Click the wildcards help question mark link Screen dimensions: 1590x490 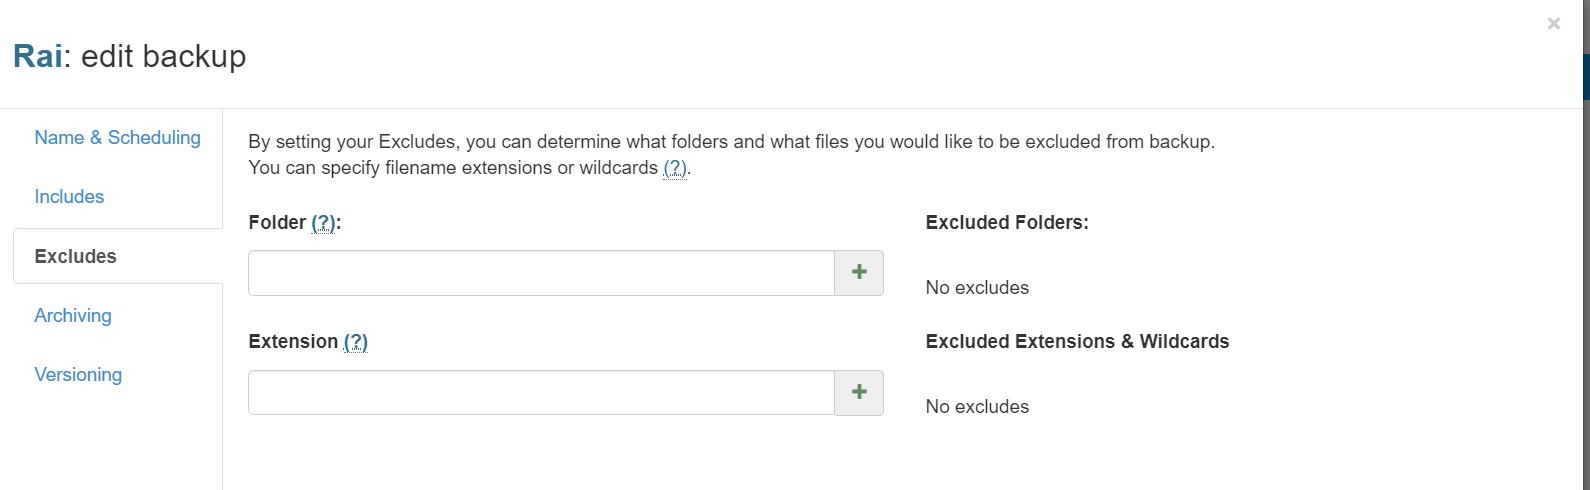675,168
